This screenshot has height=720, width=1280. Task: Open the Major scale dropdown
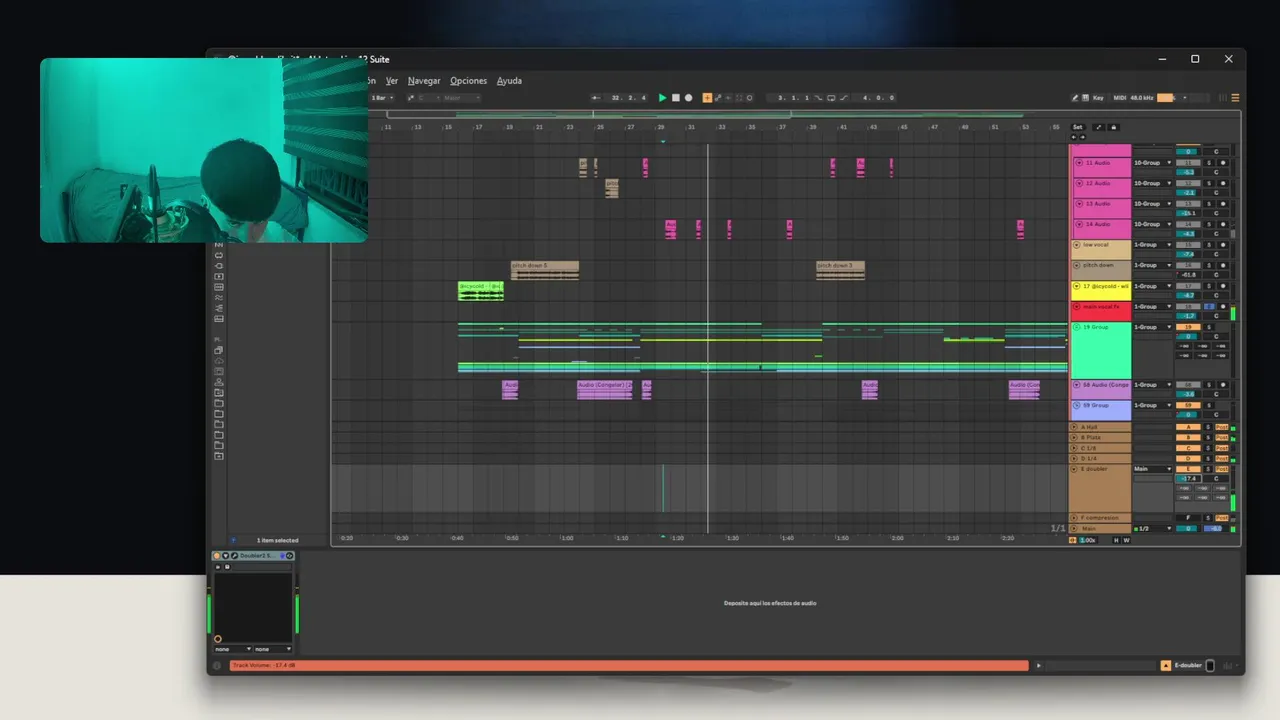pos(460,98)
